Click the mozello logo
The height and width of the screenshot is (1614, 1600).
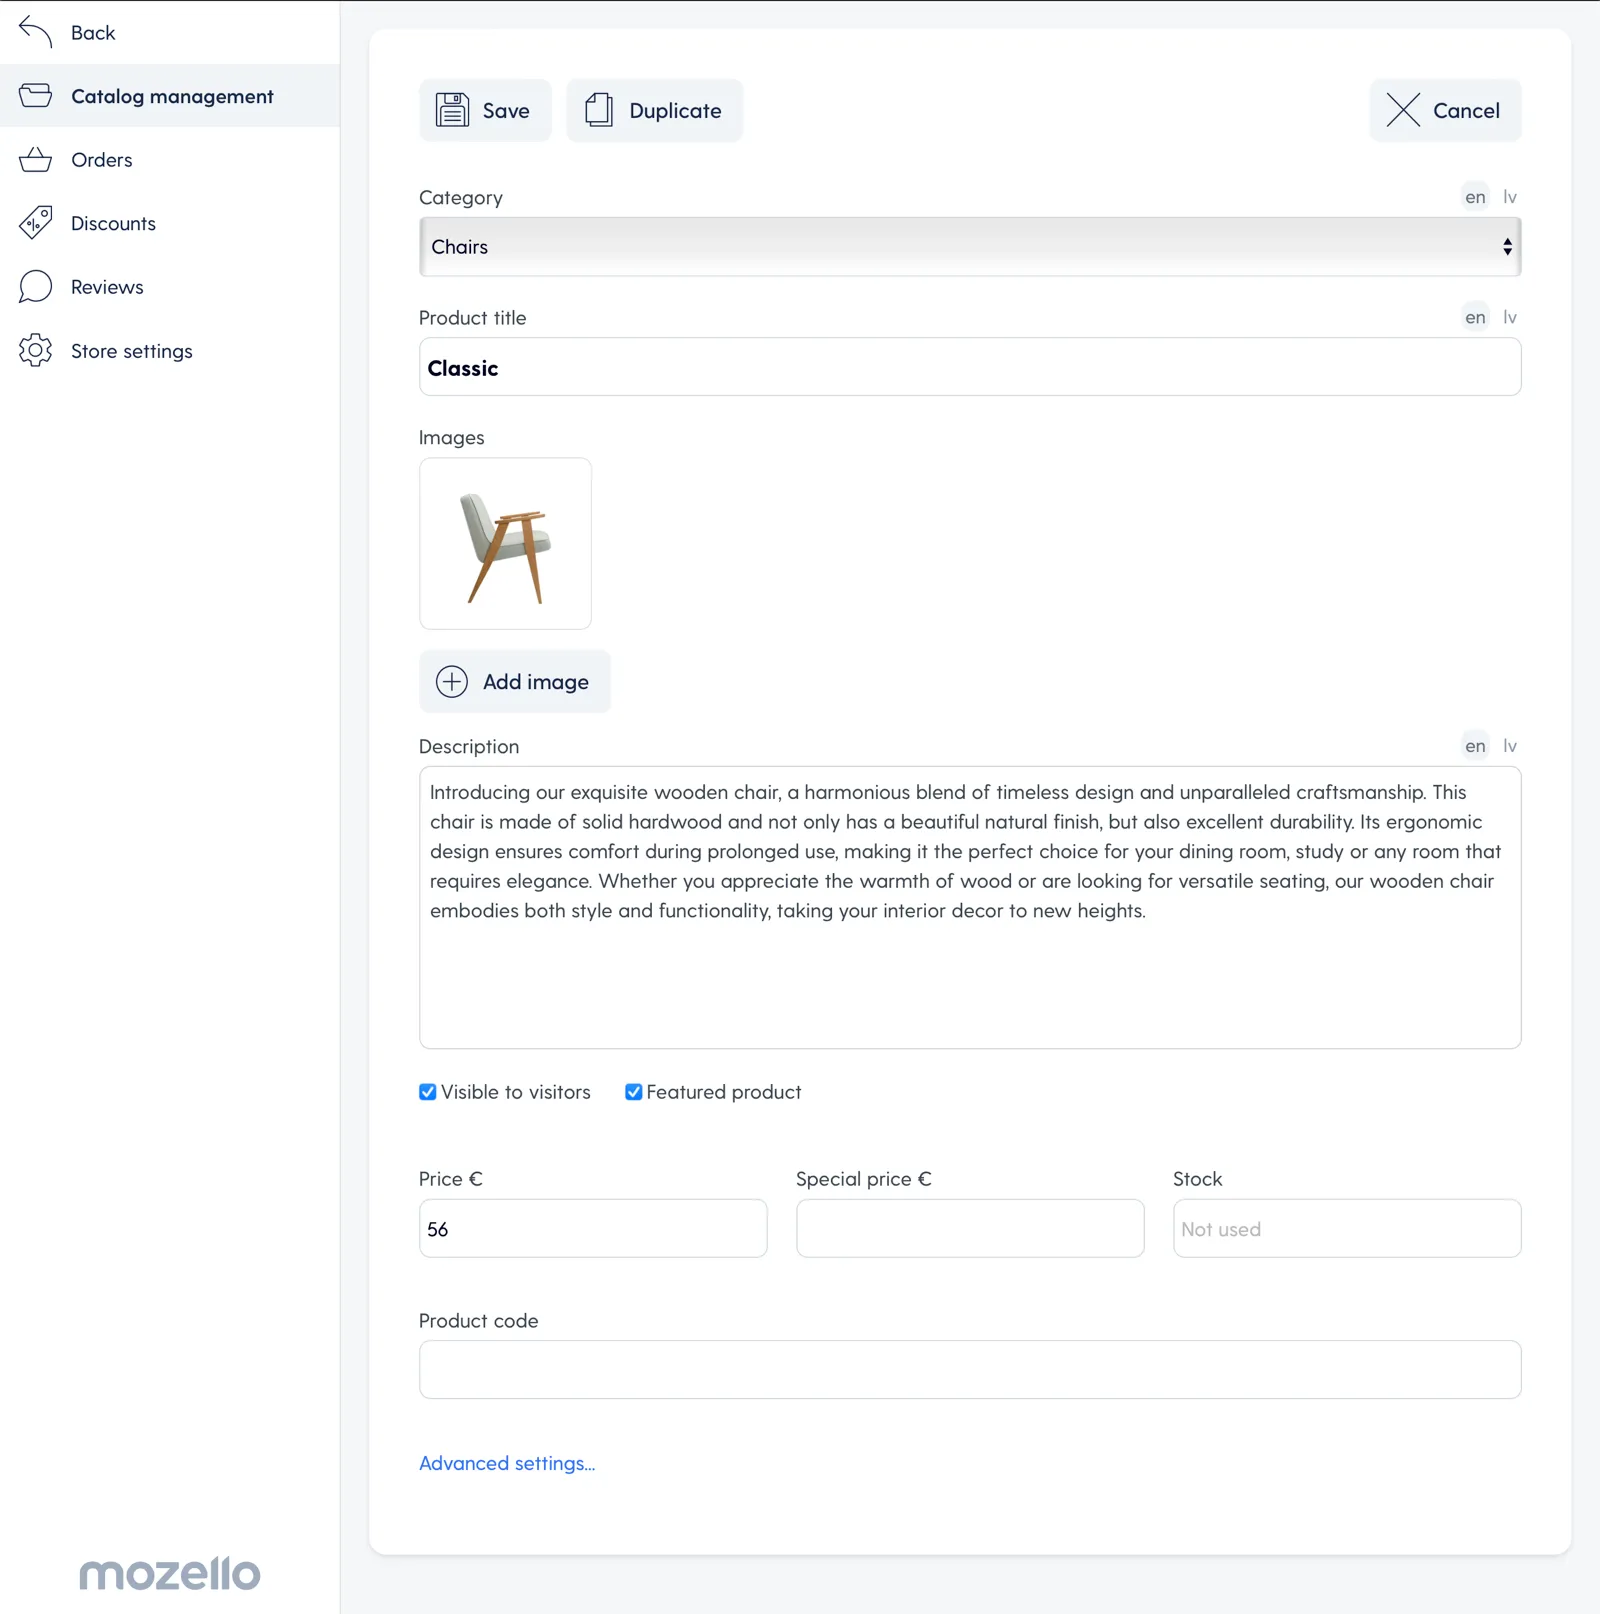click(x=170, y=1574)
